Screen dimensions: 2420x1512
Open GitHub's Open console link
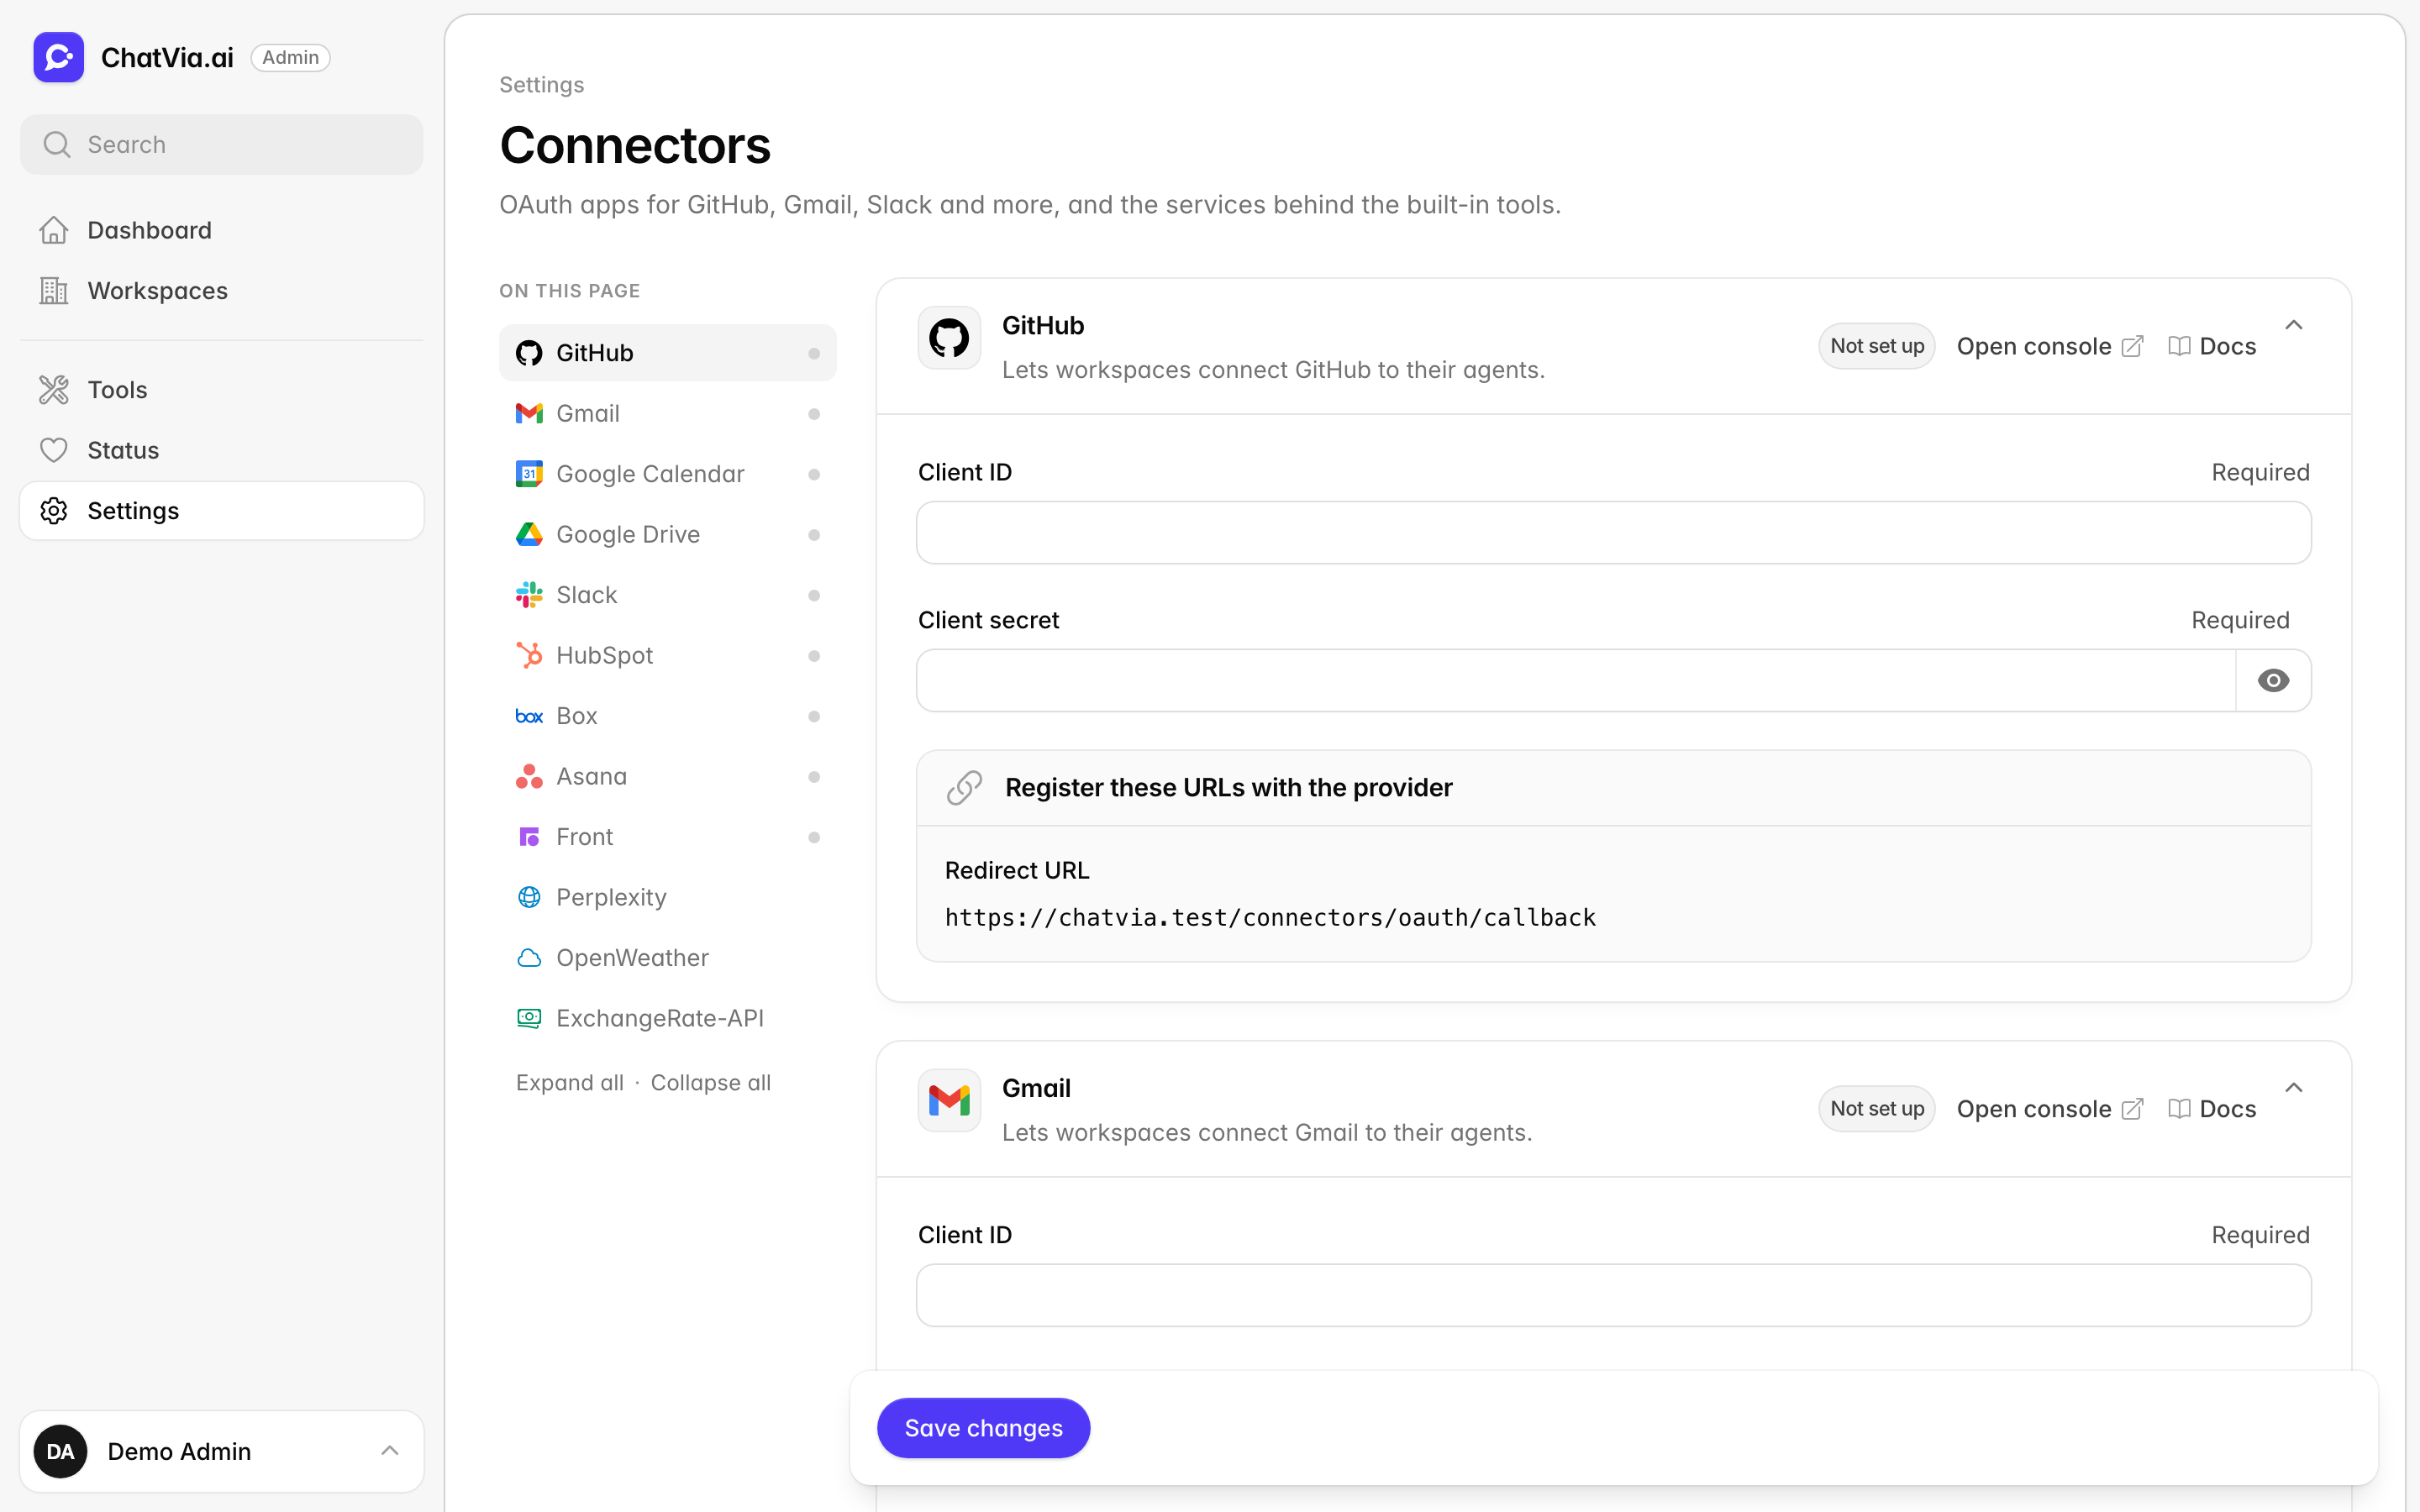click(2050, 346)
